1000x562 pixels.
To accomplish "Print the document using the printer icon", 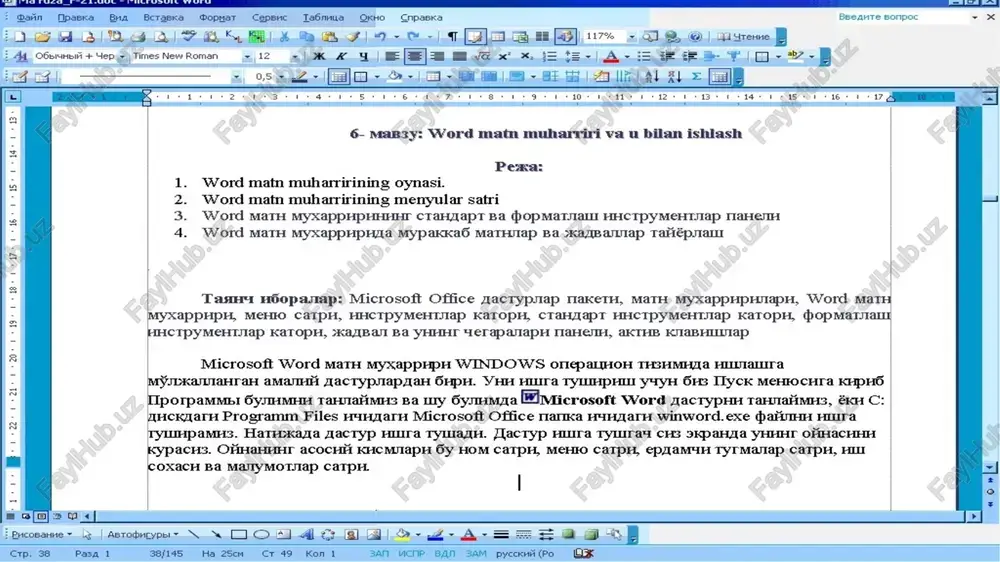I will coord(138,37).
